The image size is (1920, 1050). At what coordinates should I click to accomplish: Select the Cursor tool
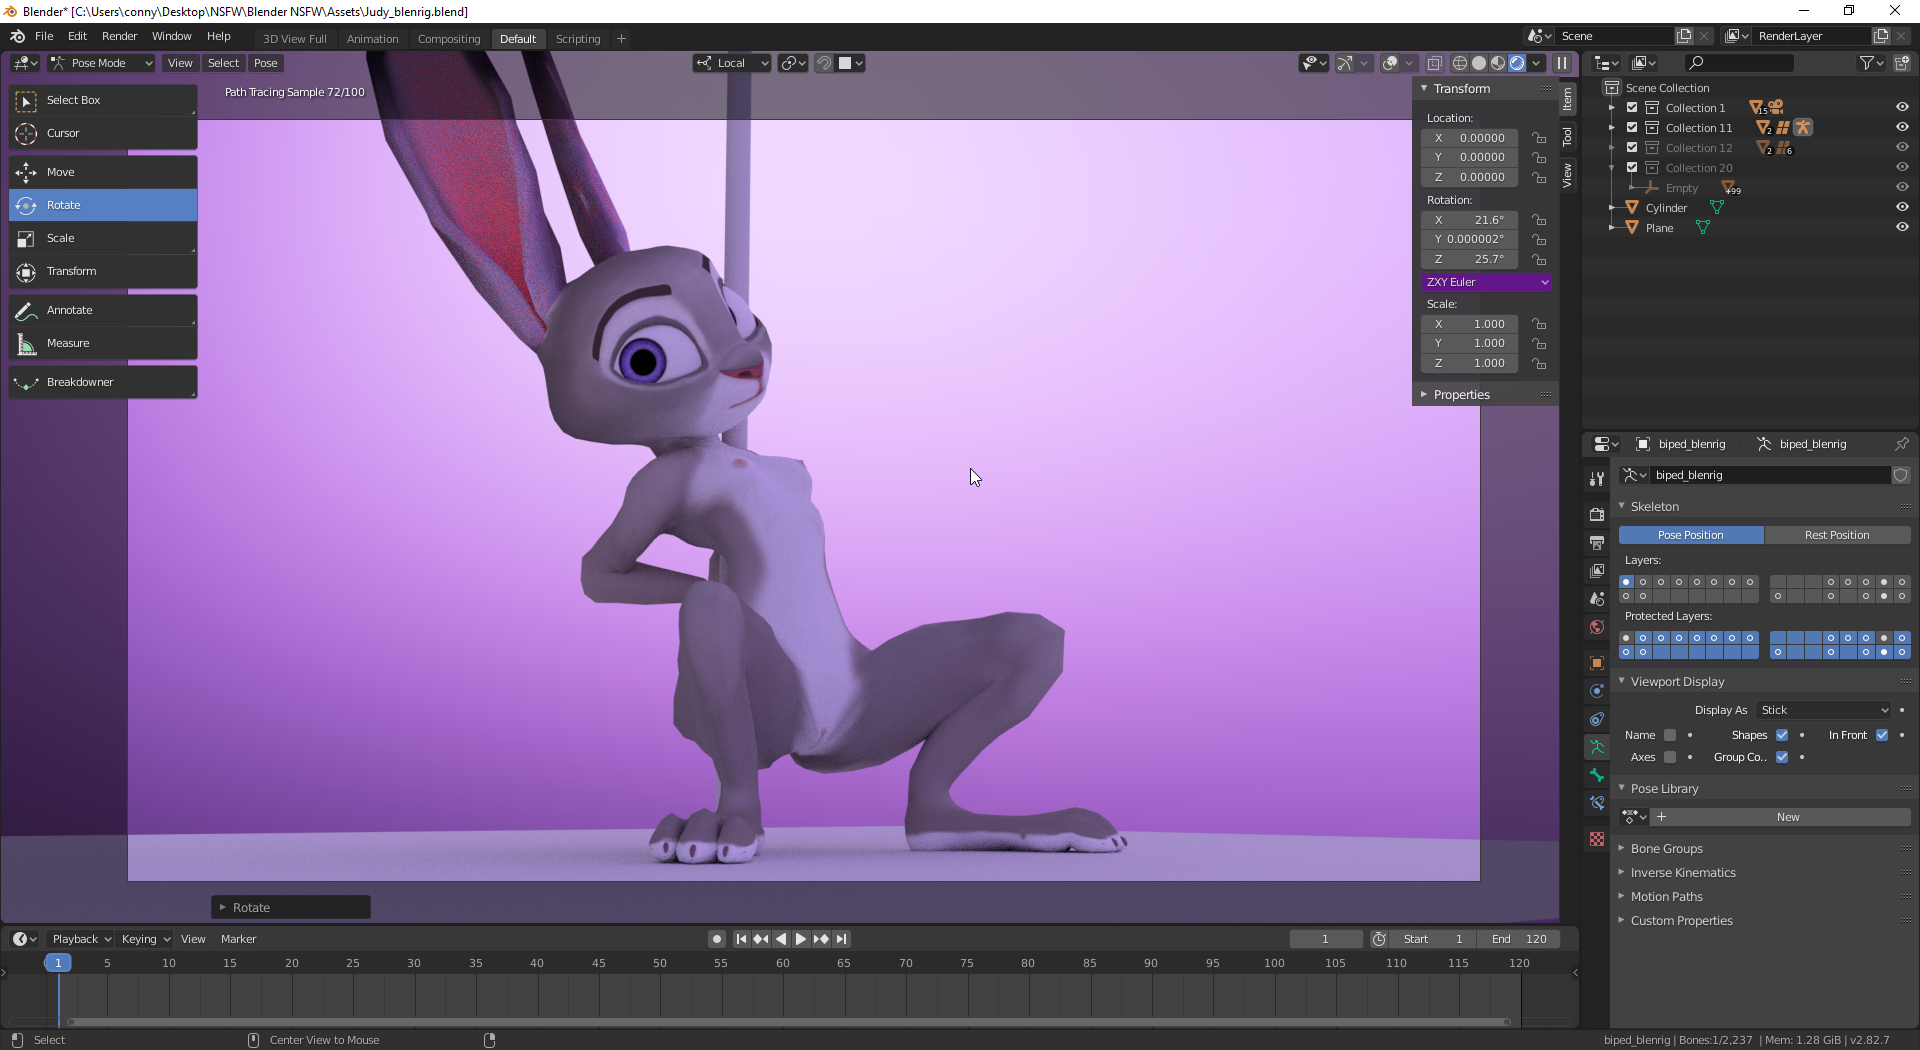click(102, 133)
